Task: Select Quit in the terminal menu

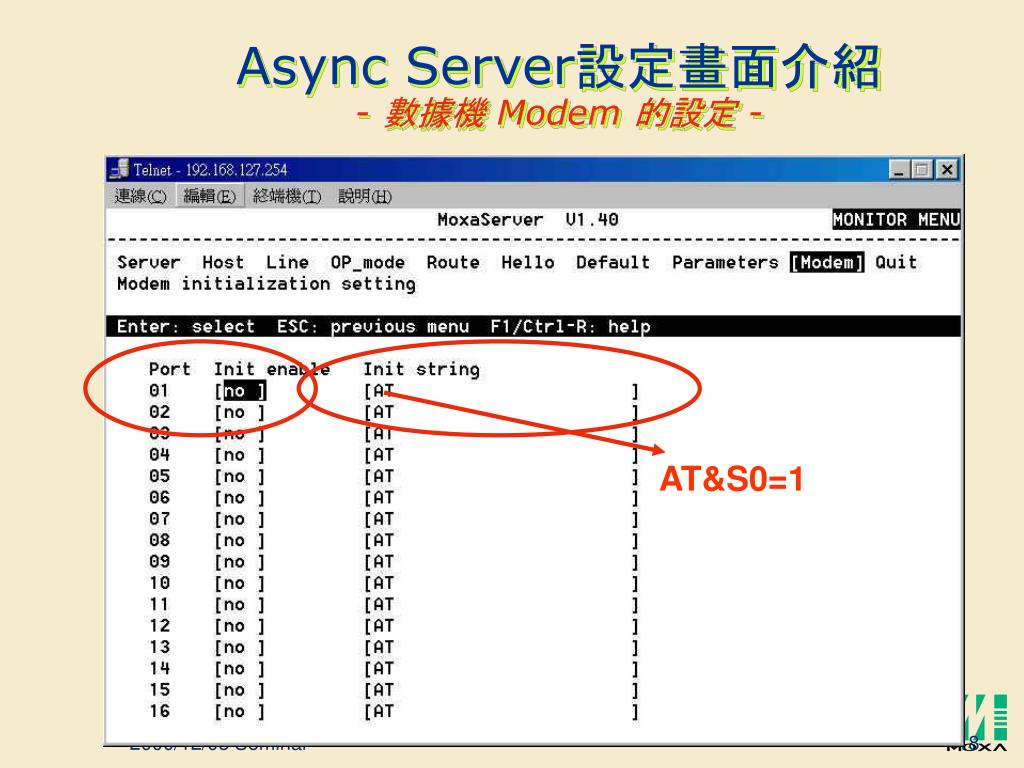Action: 896,263
